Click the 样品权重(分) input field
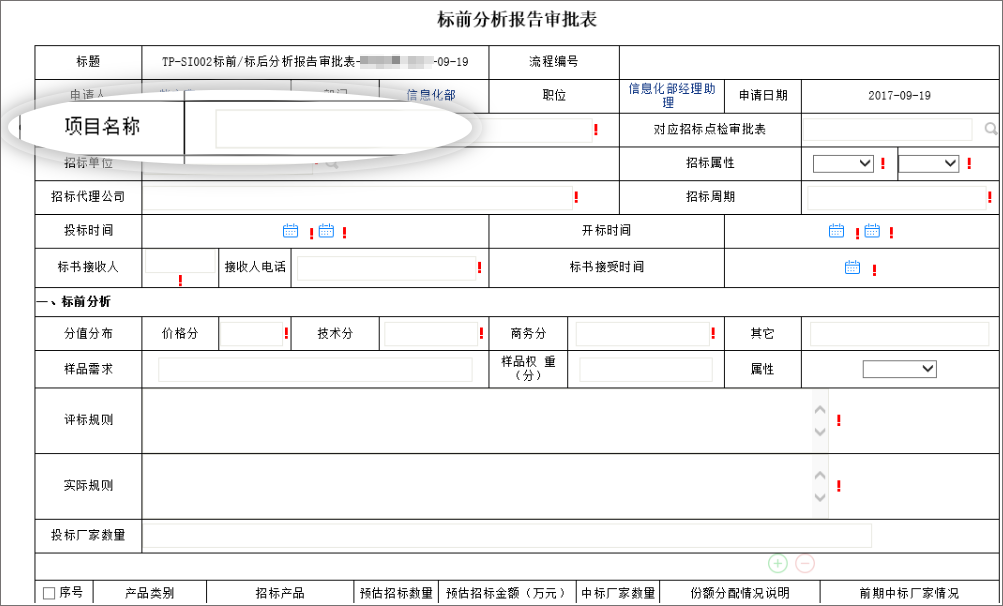Image resolution: width=1003 pixels, height=606 pixels. 645,370
